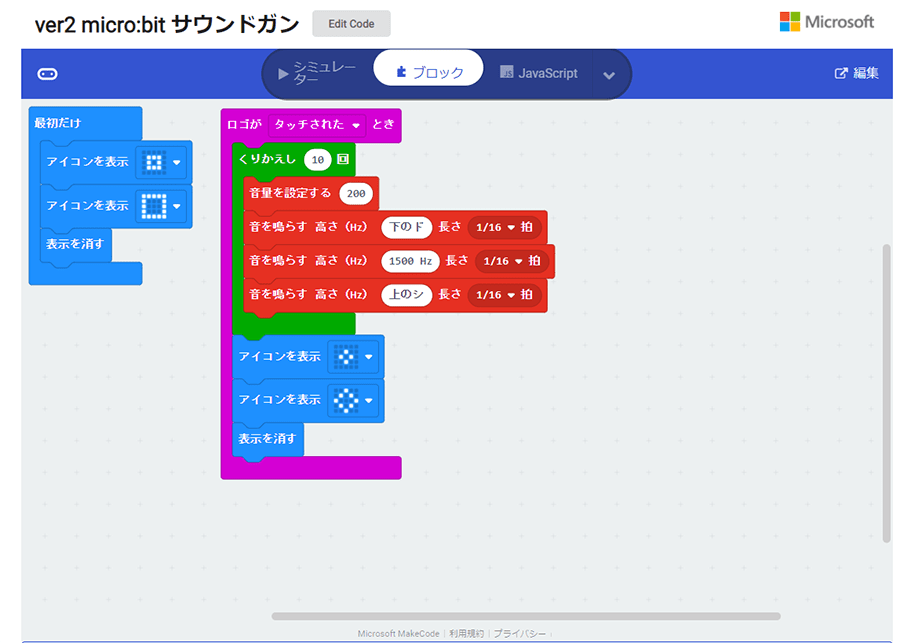Select the 音量を設定する block label
This screenshot has width=900, height=643.
pos(290,193)
